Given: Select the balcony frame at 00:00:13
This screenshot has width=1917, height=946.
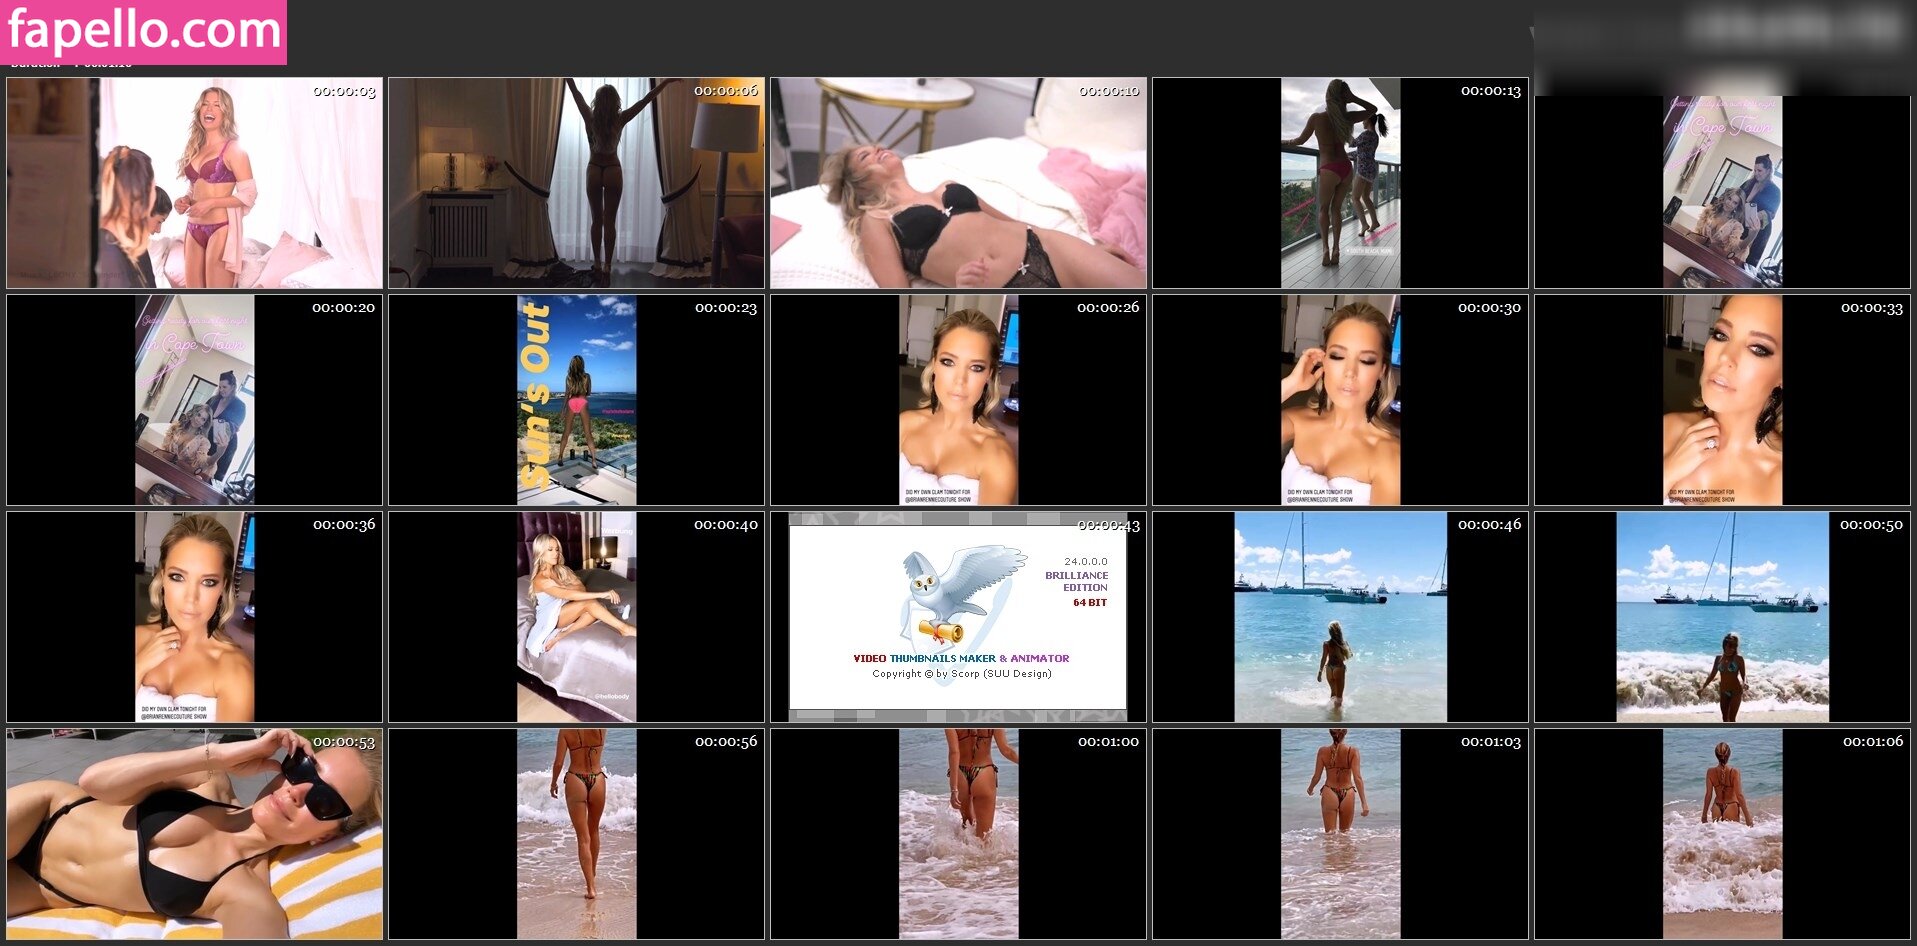Looking at the screenshot, I should [x=1340, y=183].
